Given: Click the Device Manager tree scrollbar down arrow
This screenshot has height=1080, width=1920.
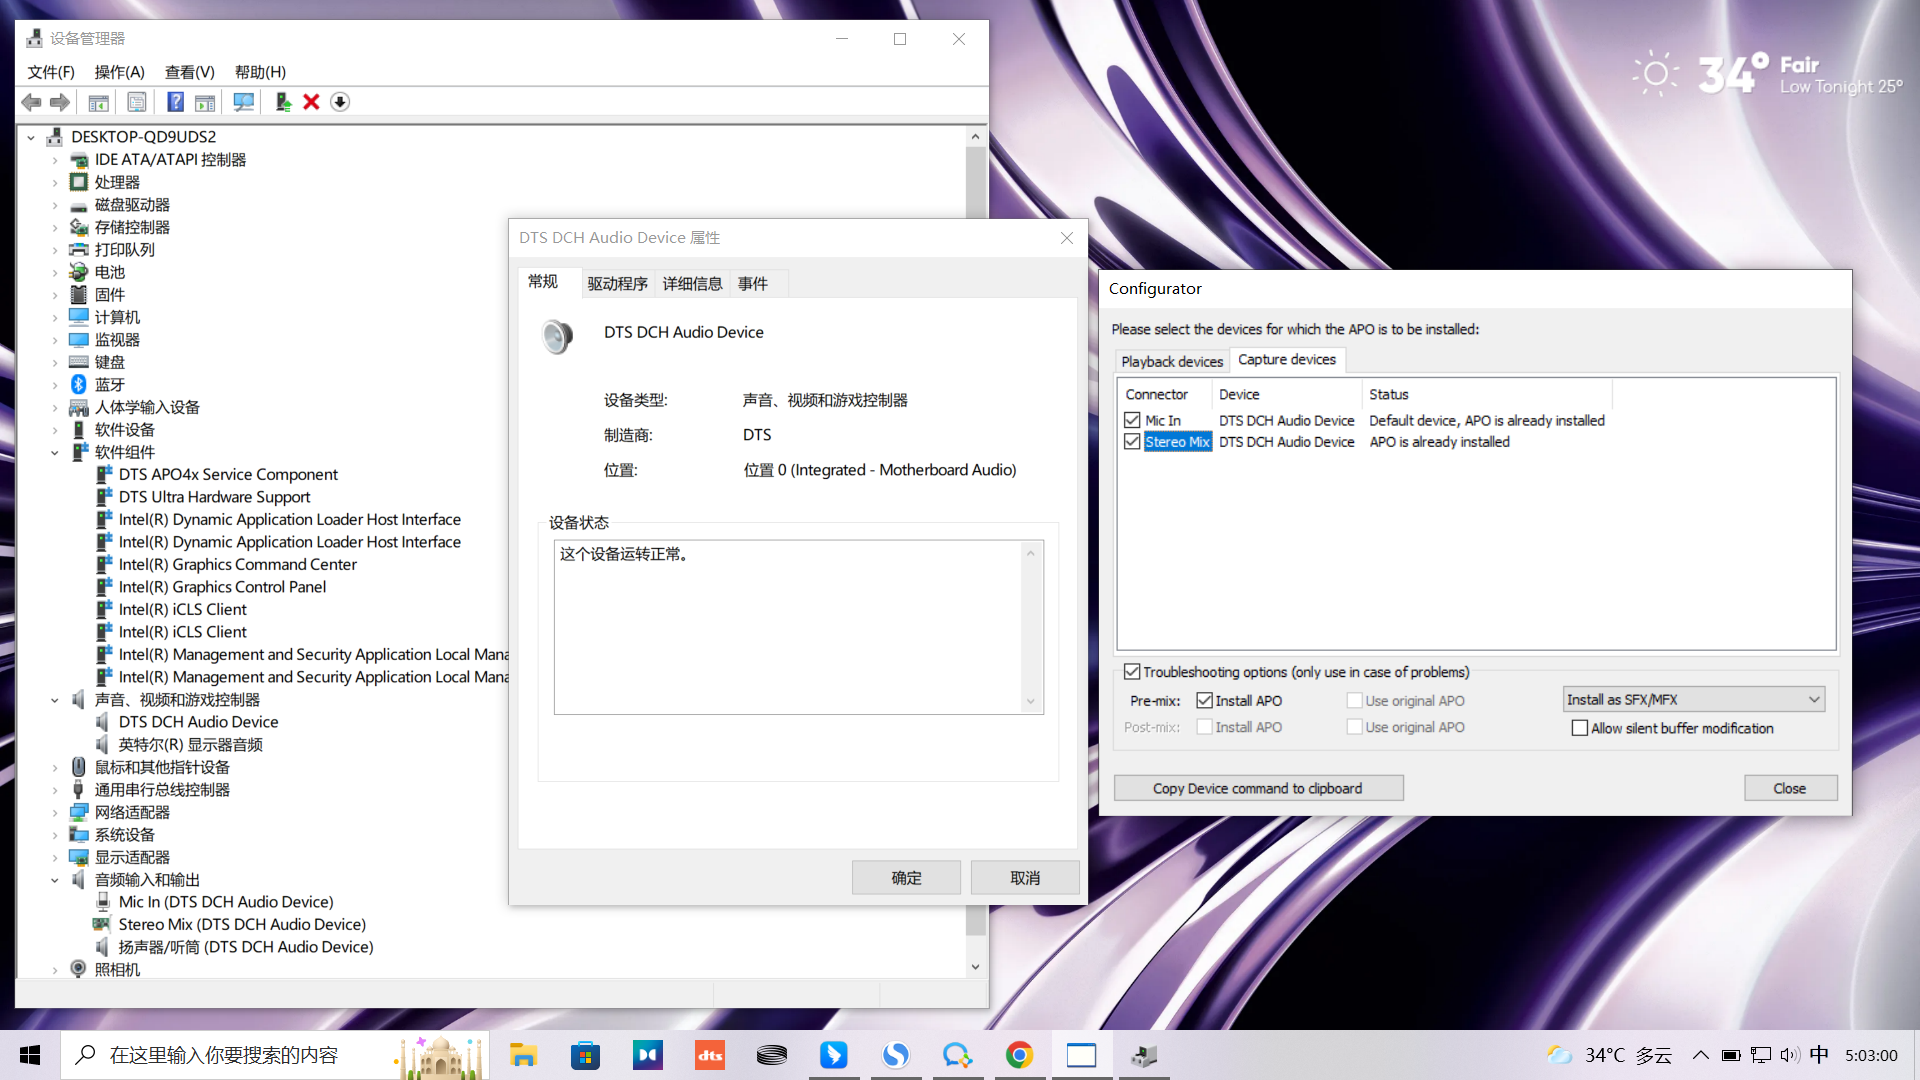Looking at the screenshot, I should coord(975,967).
